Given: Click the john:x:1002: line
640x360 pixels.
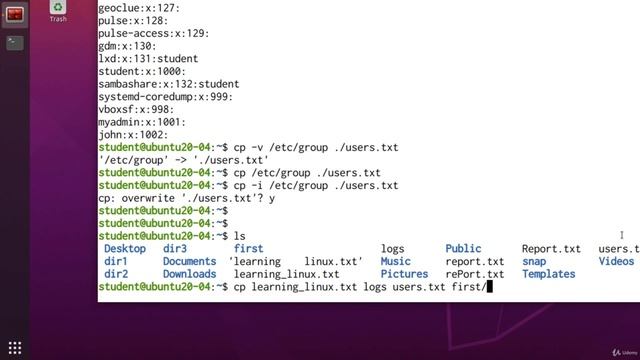Looking at the screenshot, I should point(133,135).
